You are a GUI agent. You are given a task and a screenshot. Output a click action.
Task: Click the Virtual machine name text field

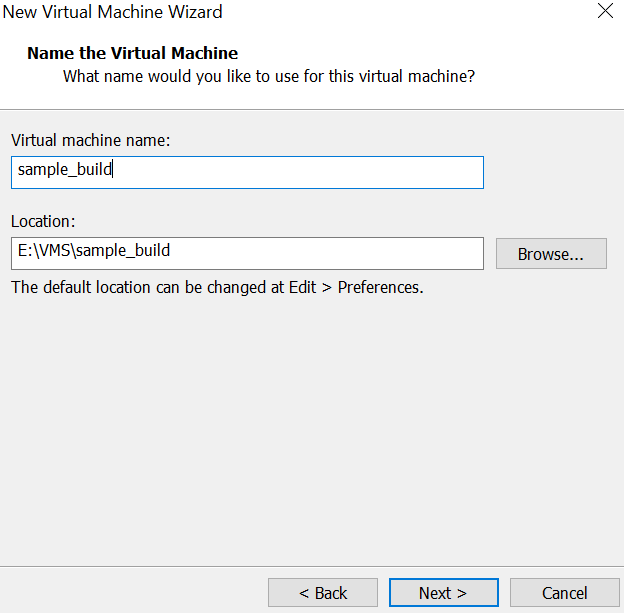point(300,172)
